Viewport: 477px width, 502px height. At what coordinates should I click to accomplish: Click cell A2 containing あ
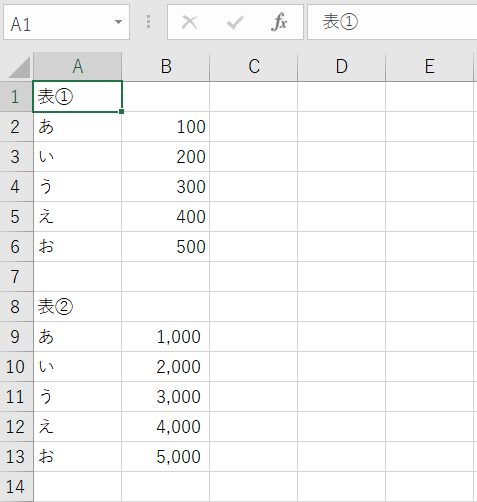[78, 127]
